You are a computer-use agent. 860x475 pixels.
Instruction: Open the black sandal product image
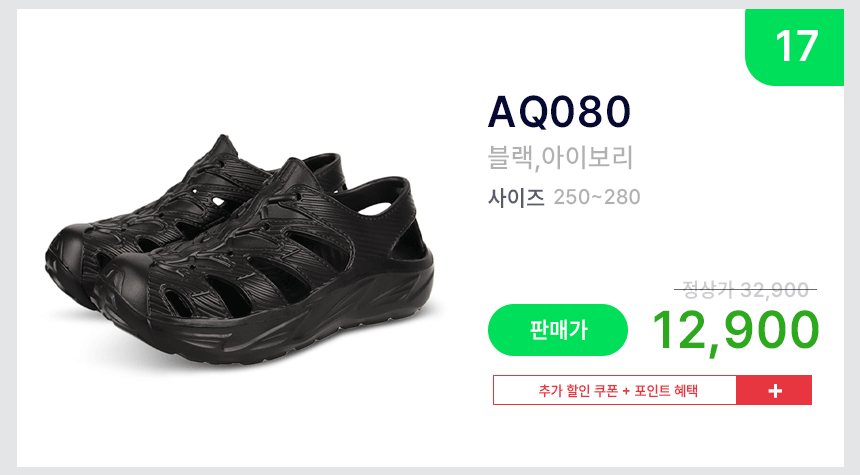pos(240,250)
